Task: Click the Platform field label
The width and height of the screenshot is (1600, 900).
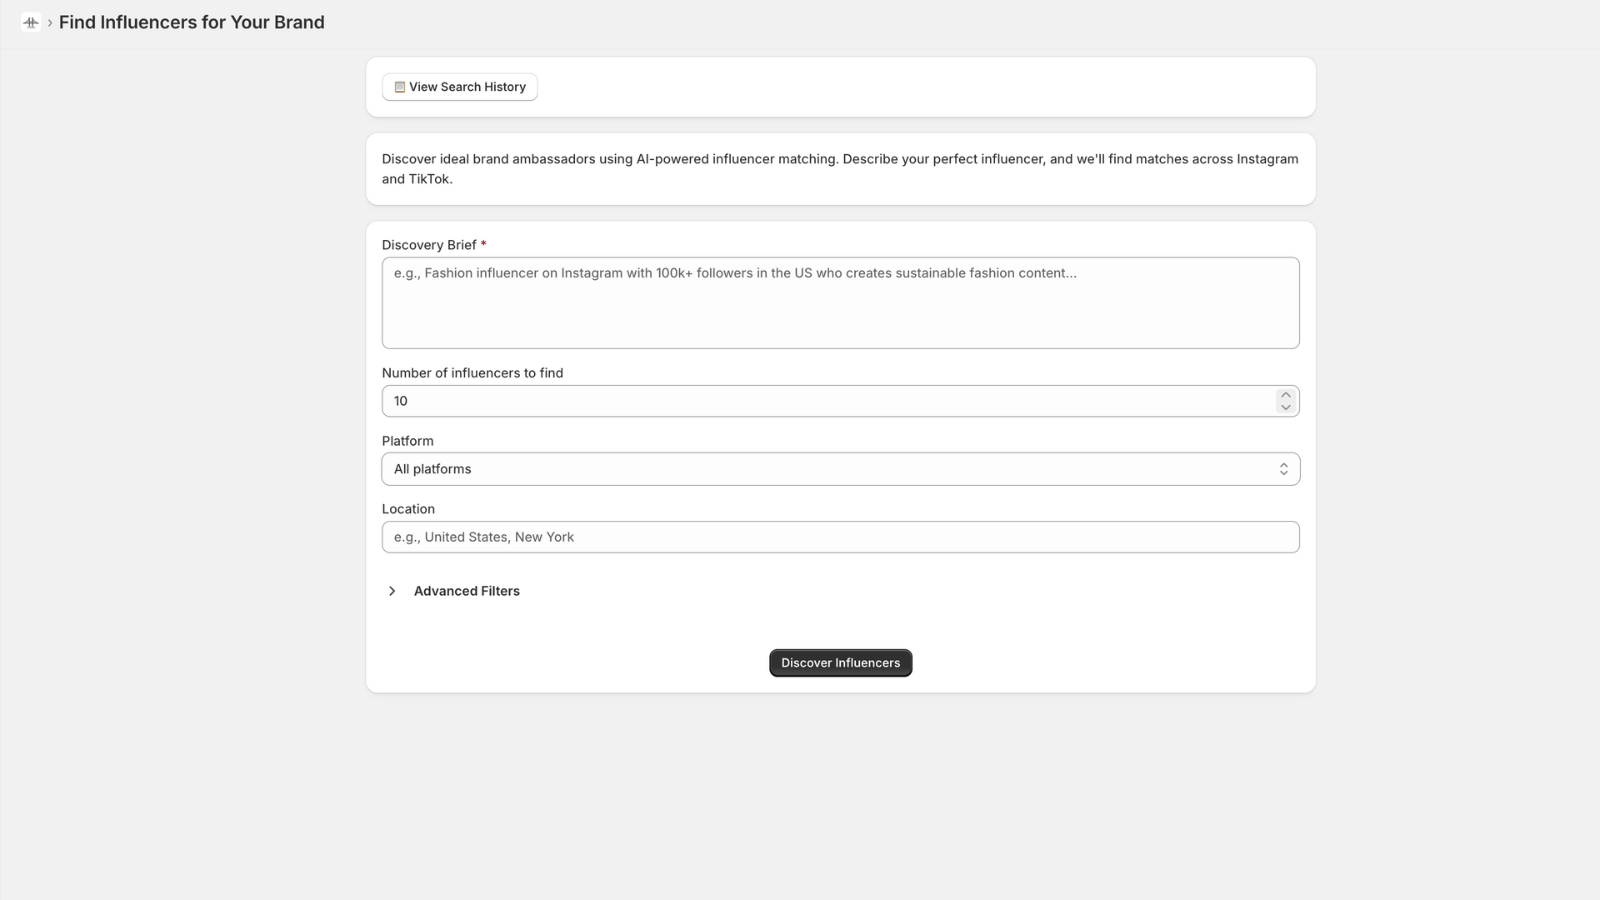Action: (x=407, y=441)
